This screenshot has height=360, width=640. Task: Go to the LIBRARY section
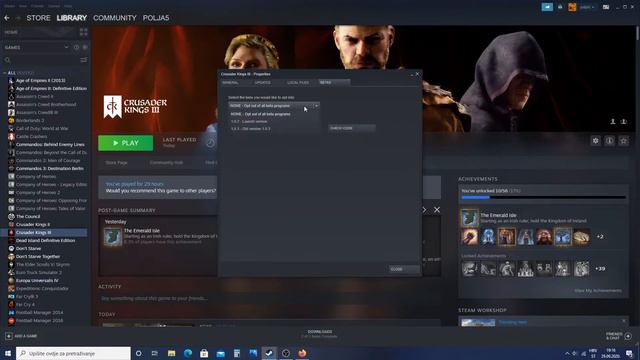click(x=72, y=18)
